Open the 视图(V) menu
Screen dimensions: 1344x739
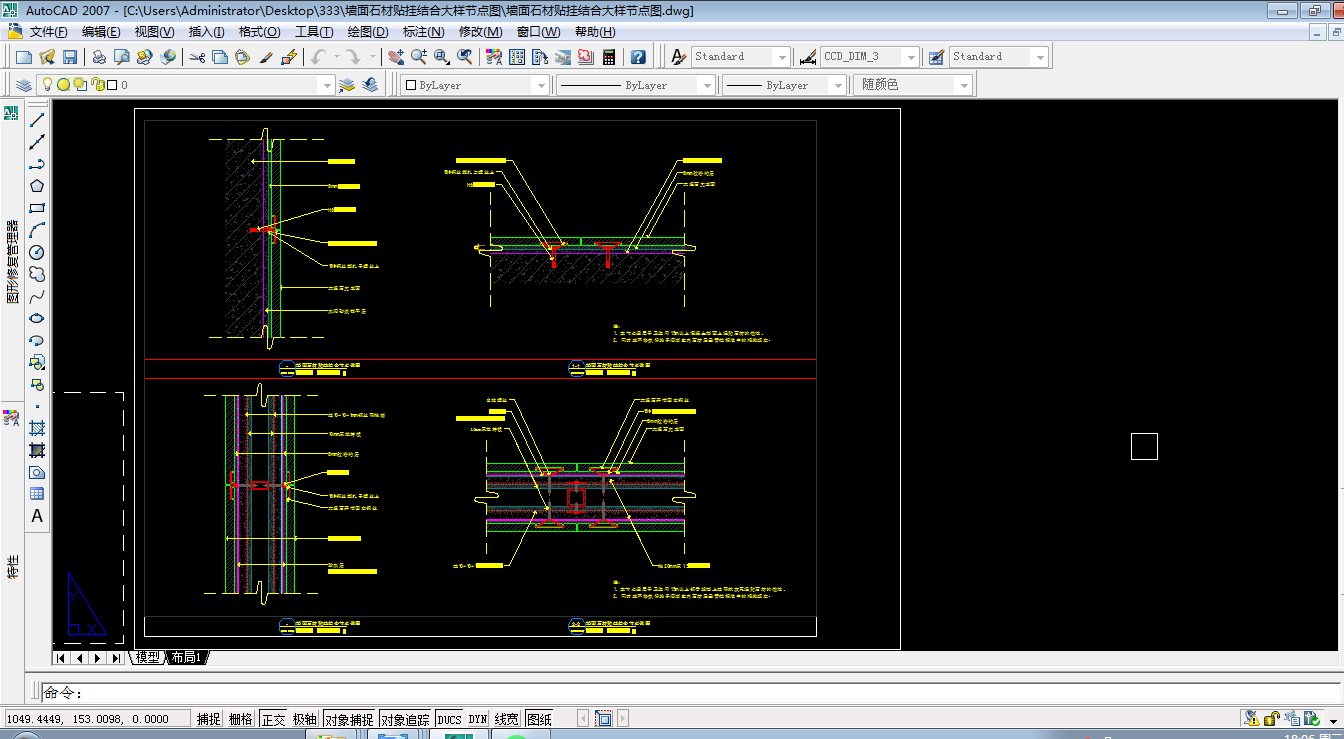click(154, 32)
